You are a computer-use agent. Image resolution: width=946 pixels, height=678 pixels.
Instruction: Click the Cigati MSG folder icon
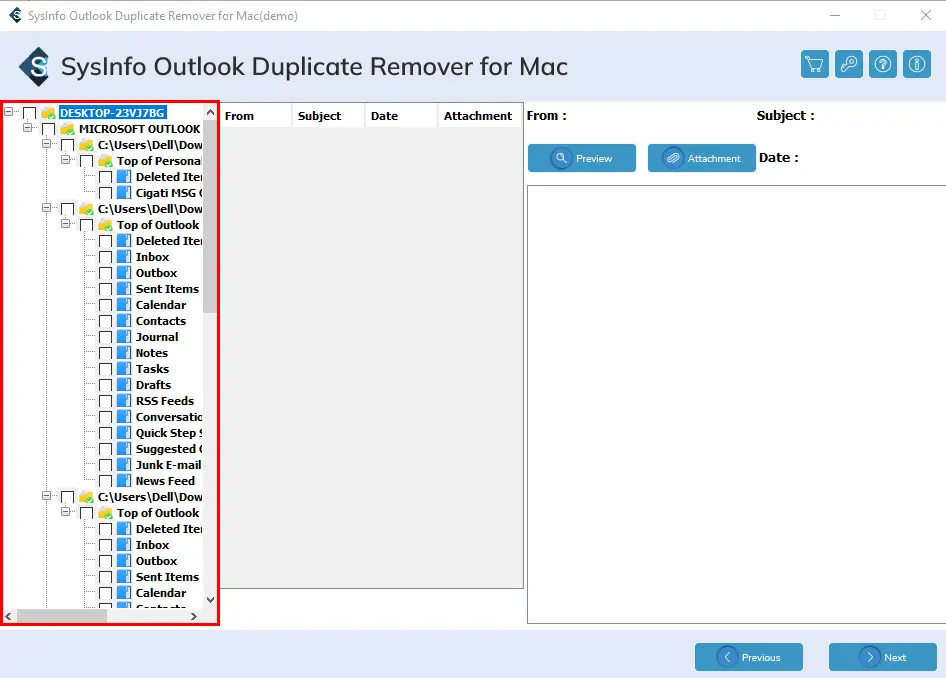pos(124,193)
